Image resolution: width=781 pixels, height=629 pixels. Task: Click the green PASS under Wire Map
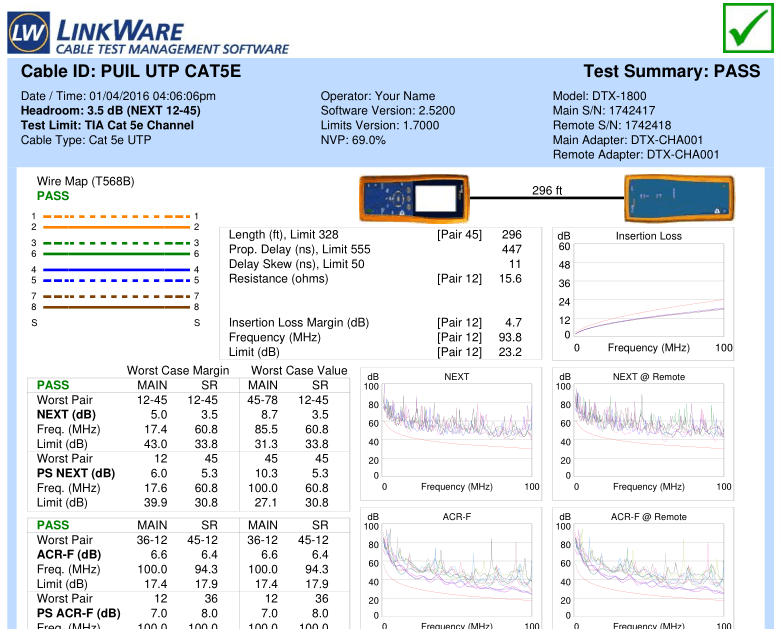(x=53, y=196)
